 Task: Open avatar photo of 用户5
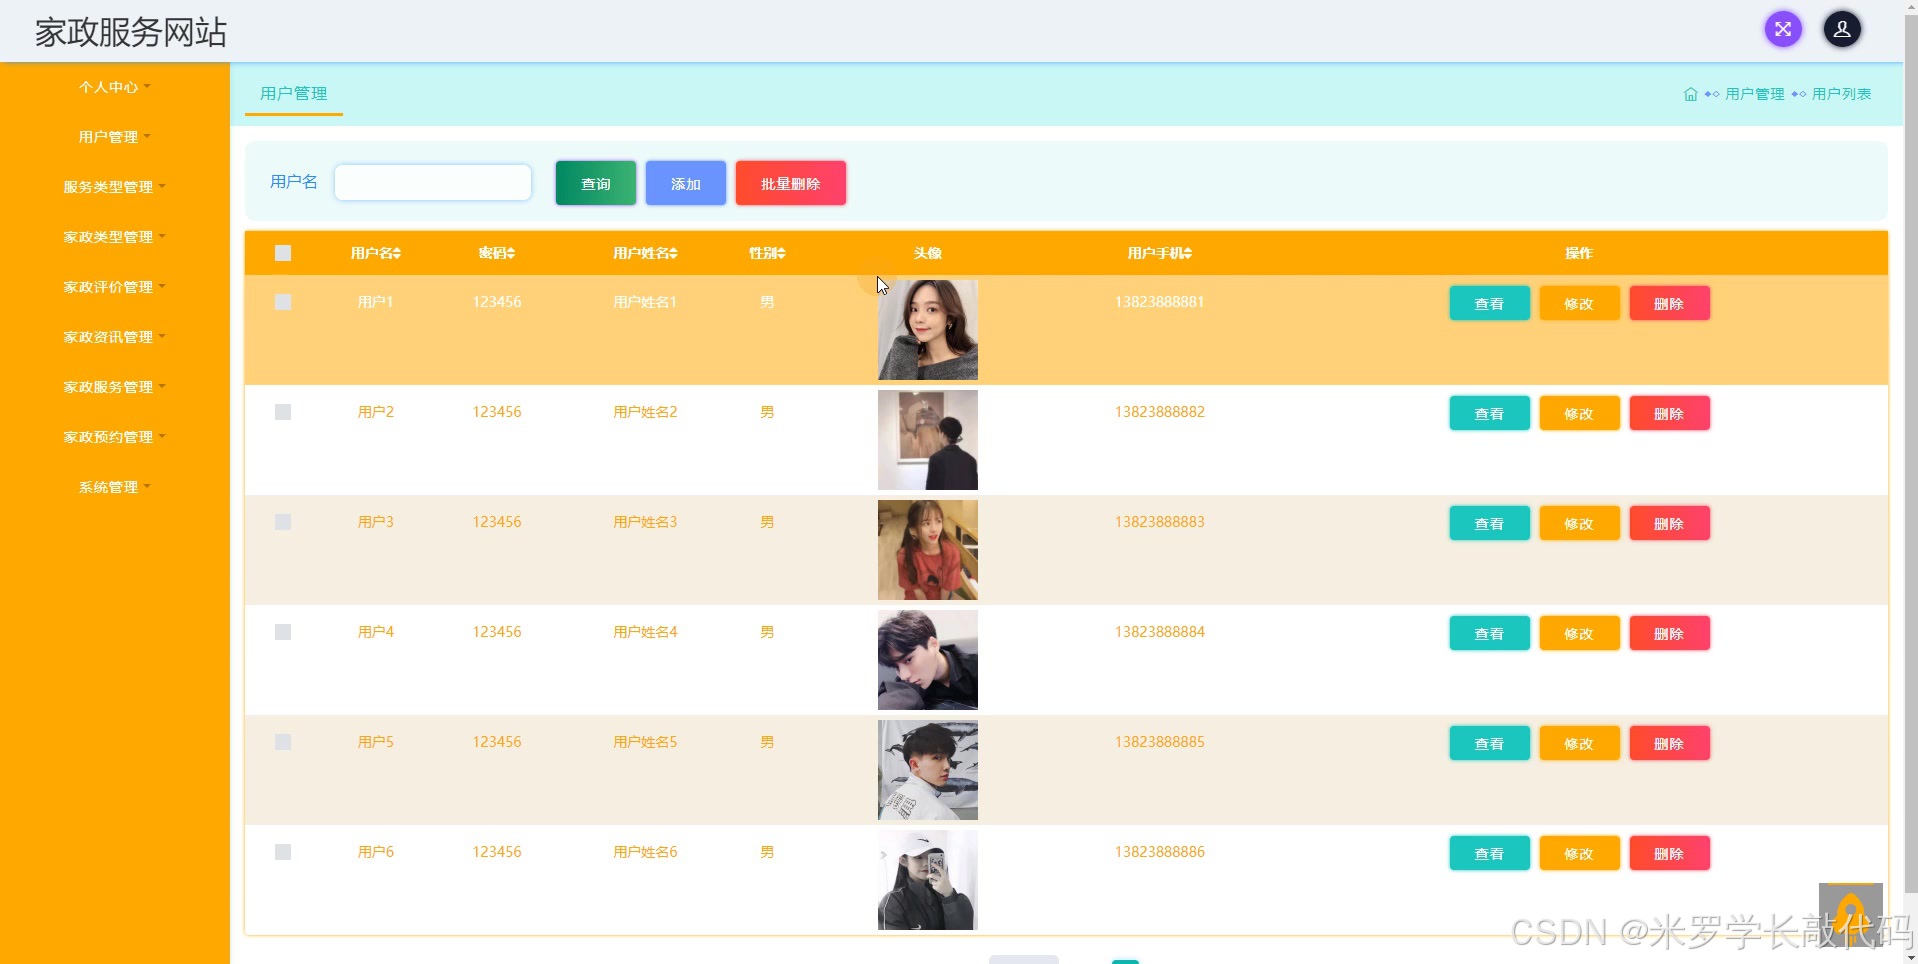[x=928, y=770]
